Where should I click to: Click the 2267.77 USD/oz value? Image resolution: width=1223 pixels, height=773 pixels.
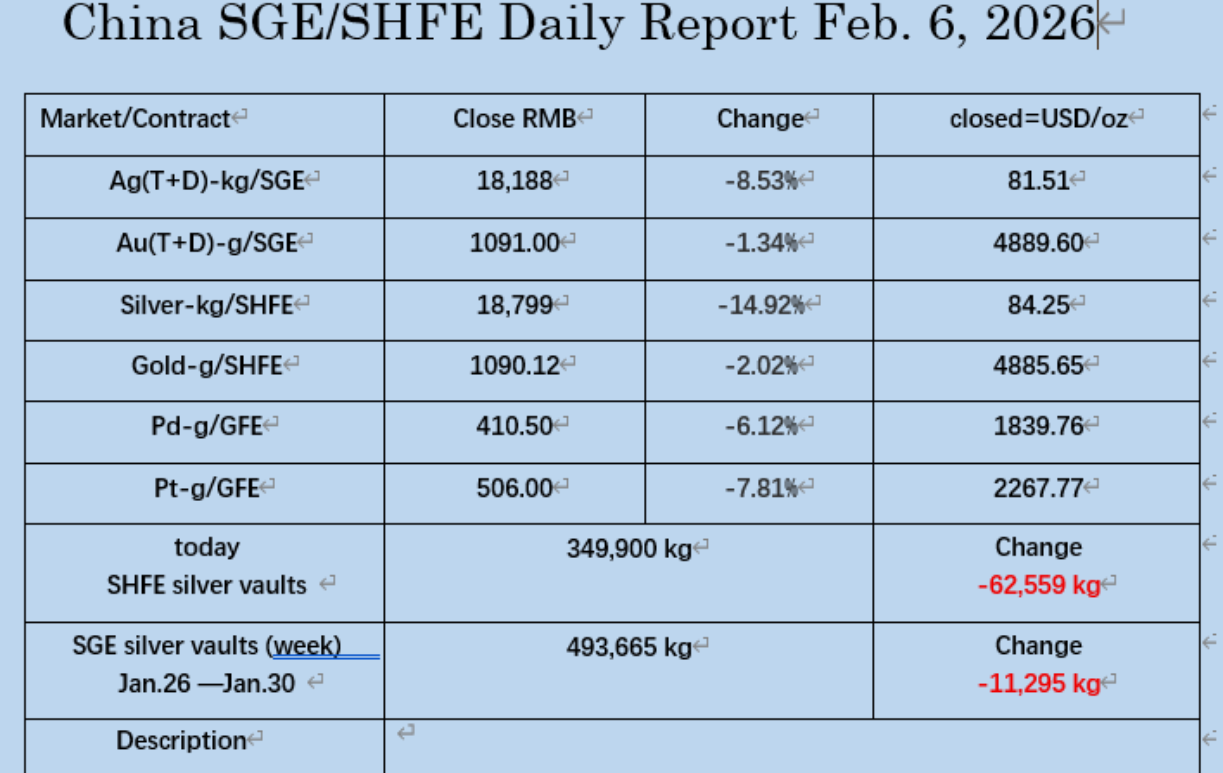[x=1038, y=488]
